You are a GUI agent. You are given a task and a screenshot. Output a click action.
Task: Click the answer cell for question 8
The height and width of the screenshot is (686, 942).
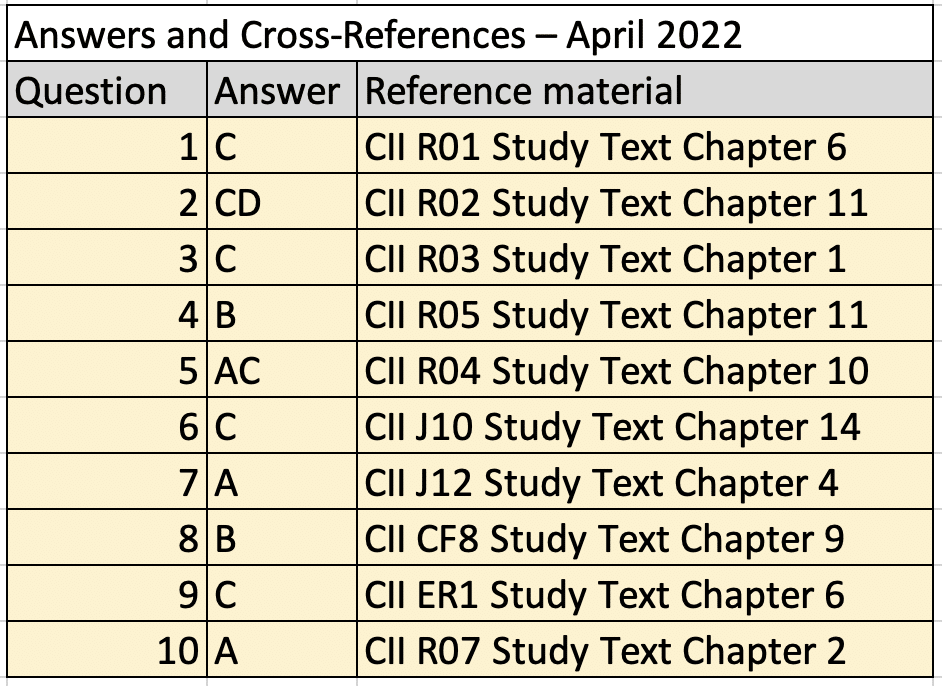tap(282, 539)
